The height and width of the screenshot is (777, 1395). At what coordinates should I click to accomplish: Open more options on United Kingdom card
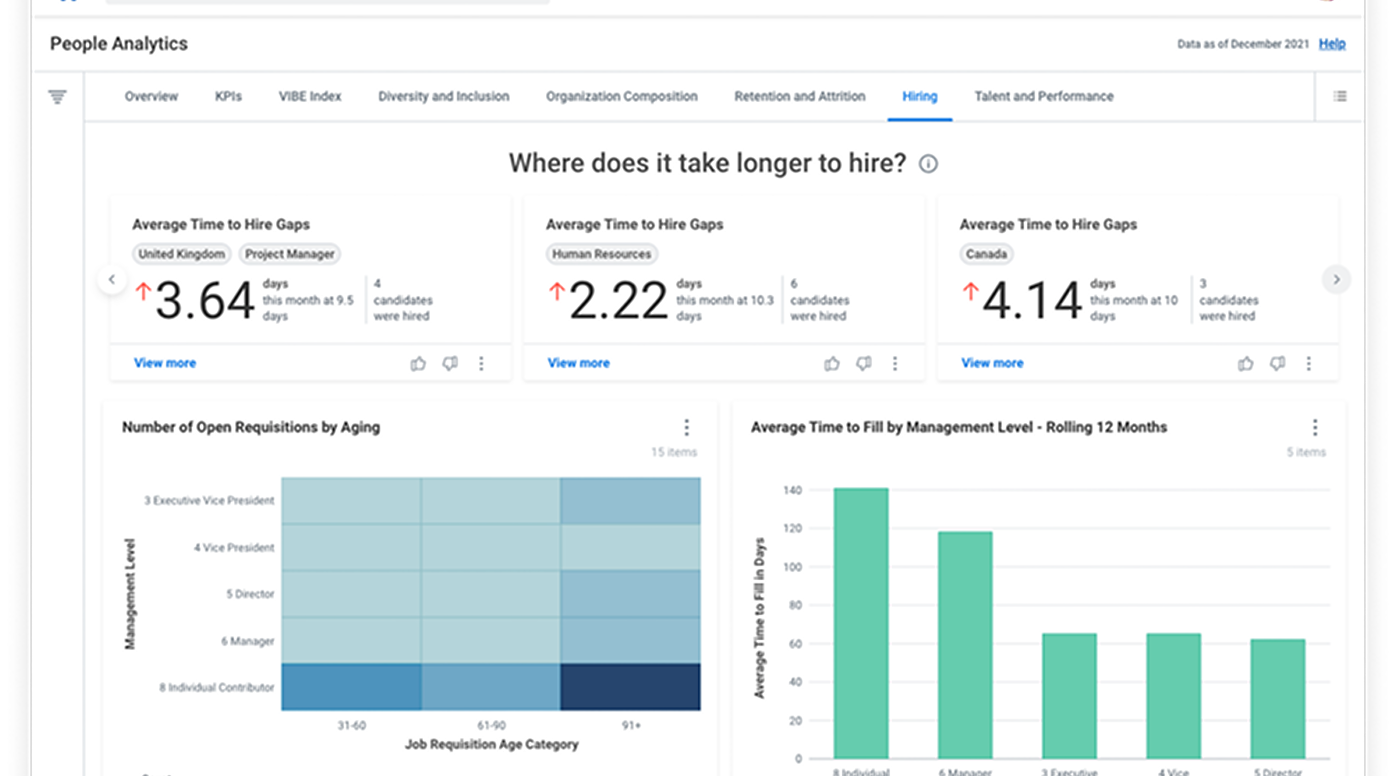pyautogui.click(x=481, y=364)
